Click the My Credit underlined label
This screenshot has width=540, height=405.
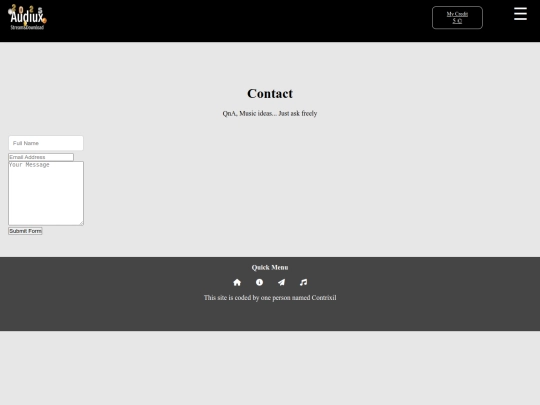tap(457, 14)
